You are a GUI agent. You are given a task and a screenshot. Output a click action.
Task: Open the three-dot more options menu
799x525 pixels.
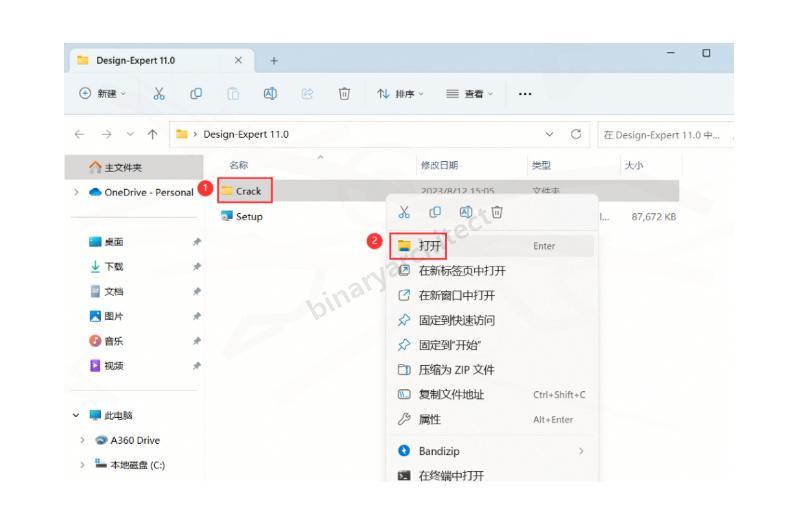pyautogui.click(x=525, y=94)
